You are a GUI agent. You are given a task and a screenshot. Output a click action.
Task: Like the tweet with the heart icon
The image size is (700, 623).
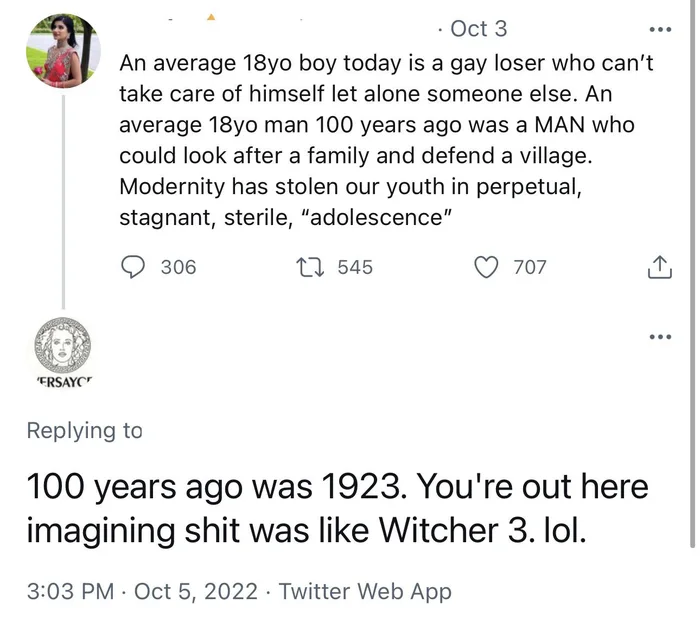(485, 267)
